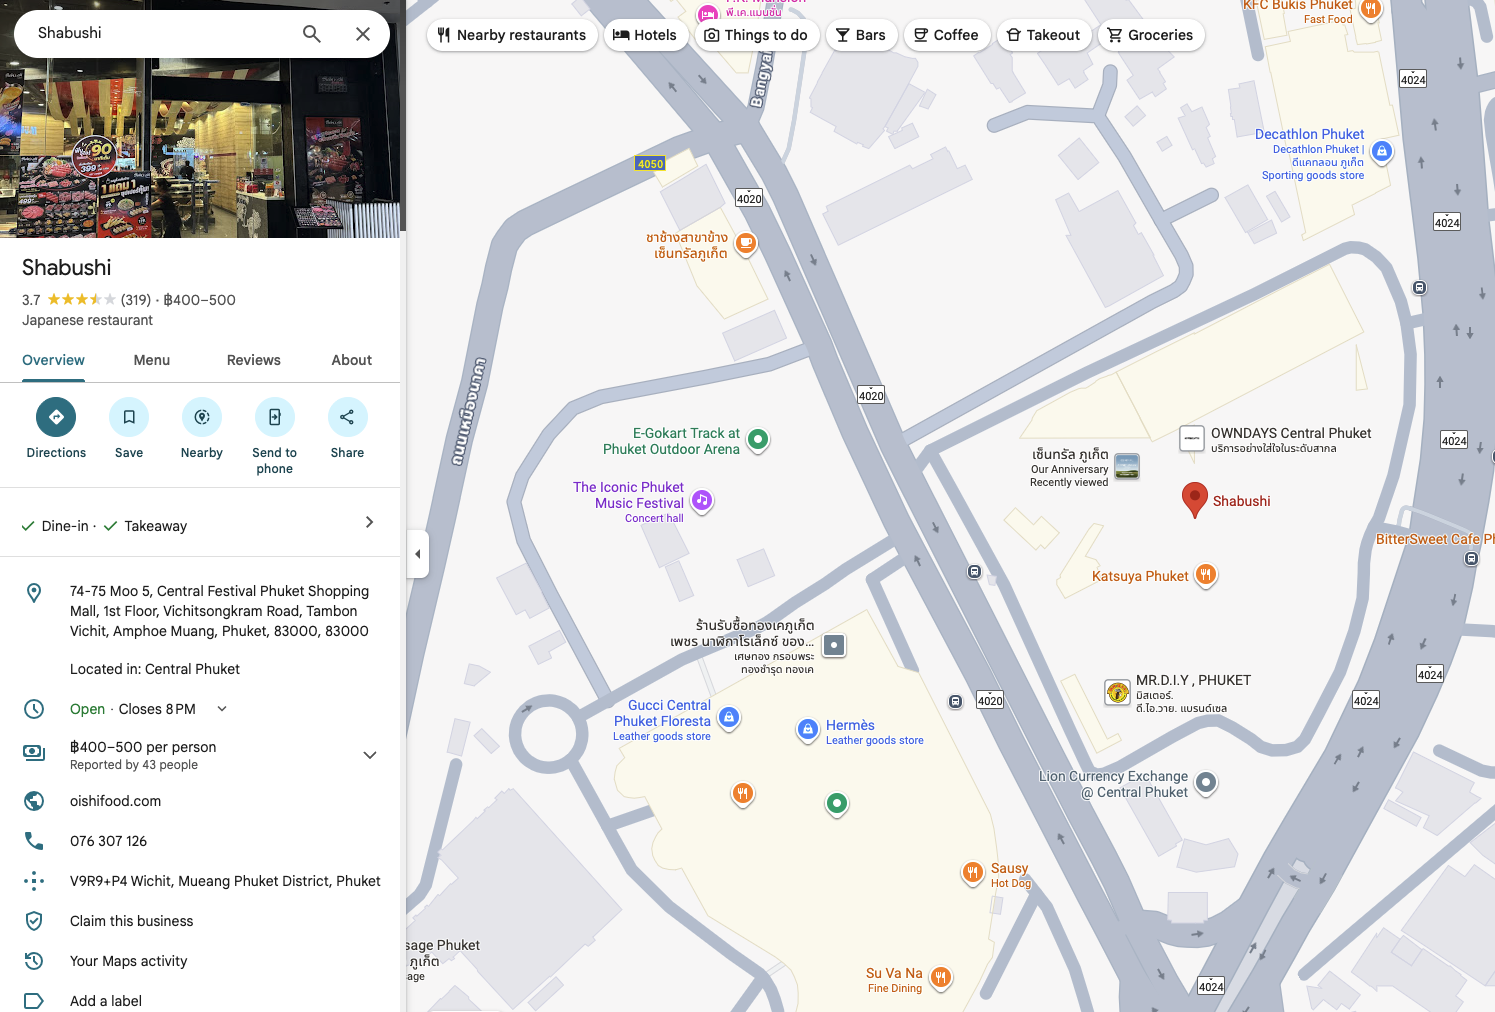Click the Add a label icon

(x=34, y=1001)
